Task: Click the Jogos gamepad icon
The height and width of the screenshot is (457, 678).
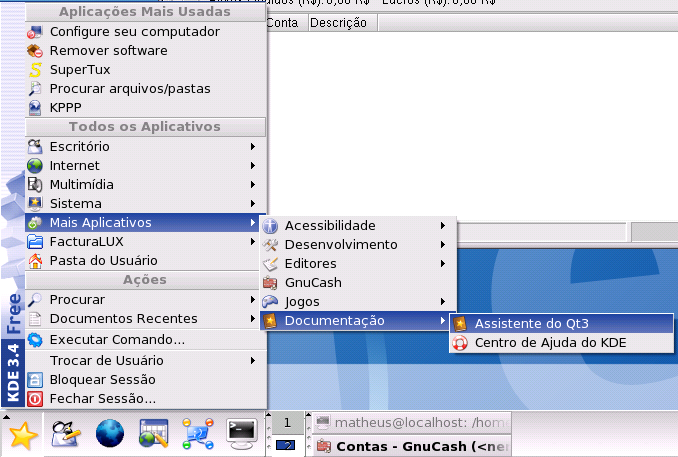Action: [x=270, y=302]
